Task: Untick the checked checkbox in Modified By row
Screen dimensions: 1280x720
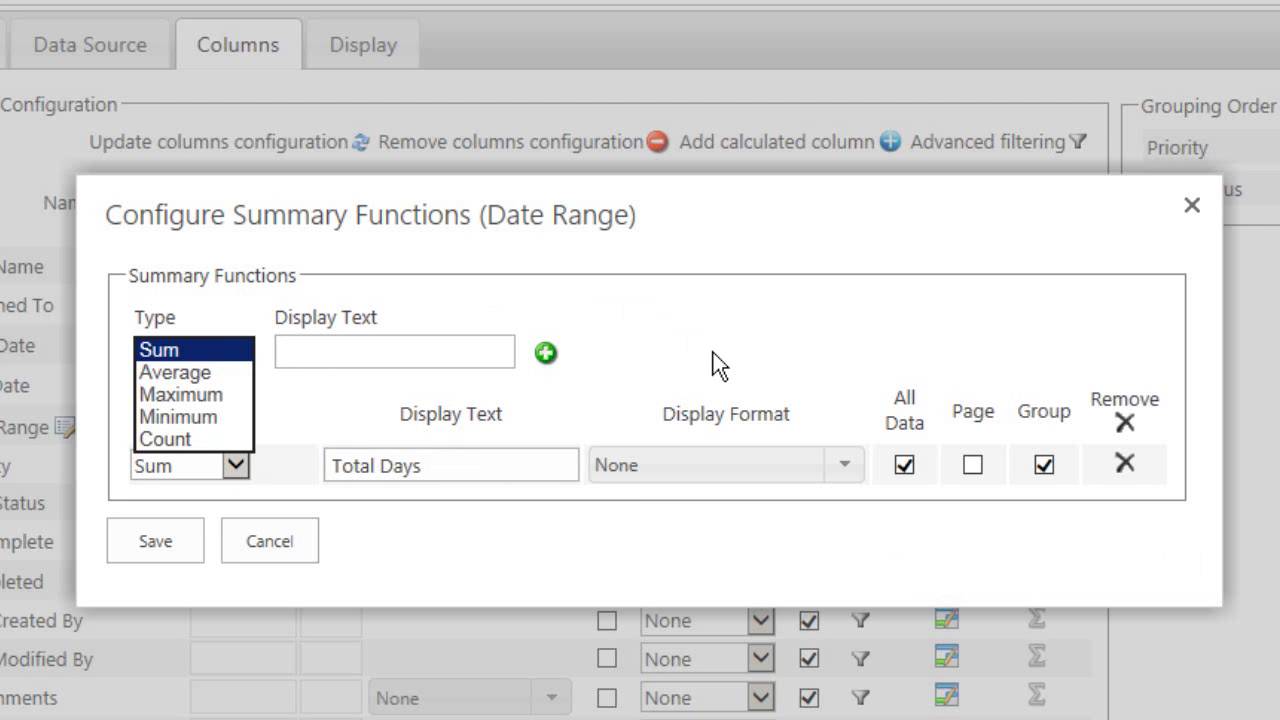Action: (809, 659)
